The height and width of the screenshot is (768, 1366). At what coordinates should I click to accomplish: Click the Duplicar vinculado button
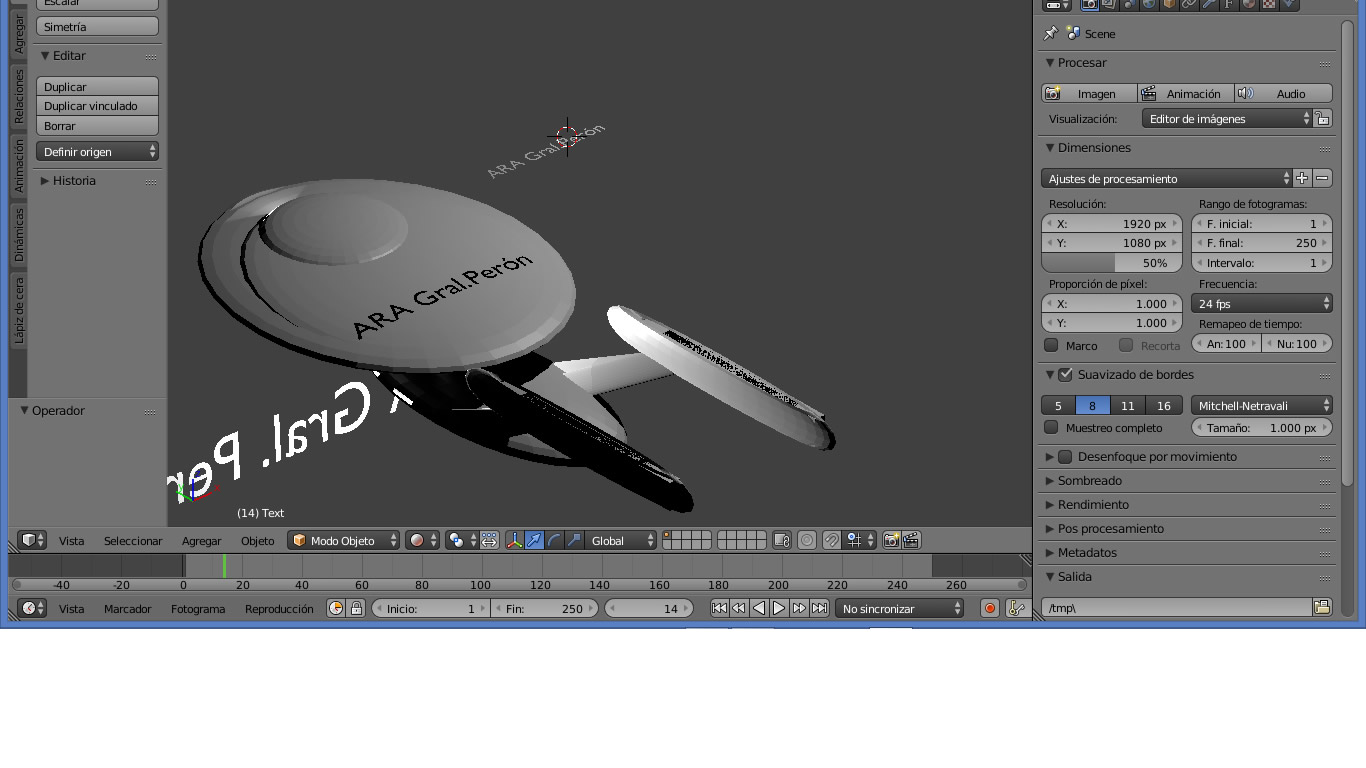[97, 106]
